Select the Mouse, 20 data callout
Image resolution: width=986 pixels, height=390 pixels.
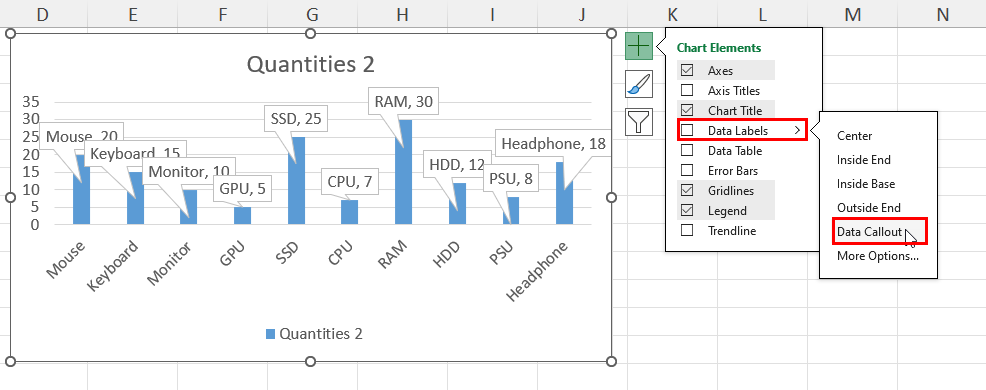coord(82,136)
